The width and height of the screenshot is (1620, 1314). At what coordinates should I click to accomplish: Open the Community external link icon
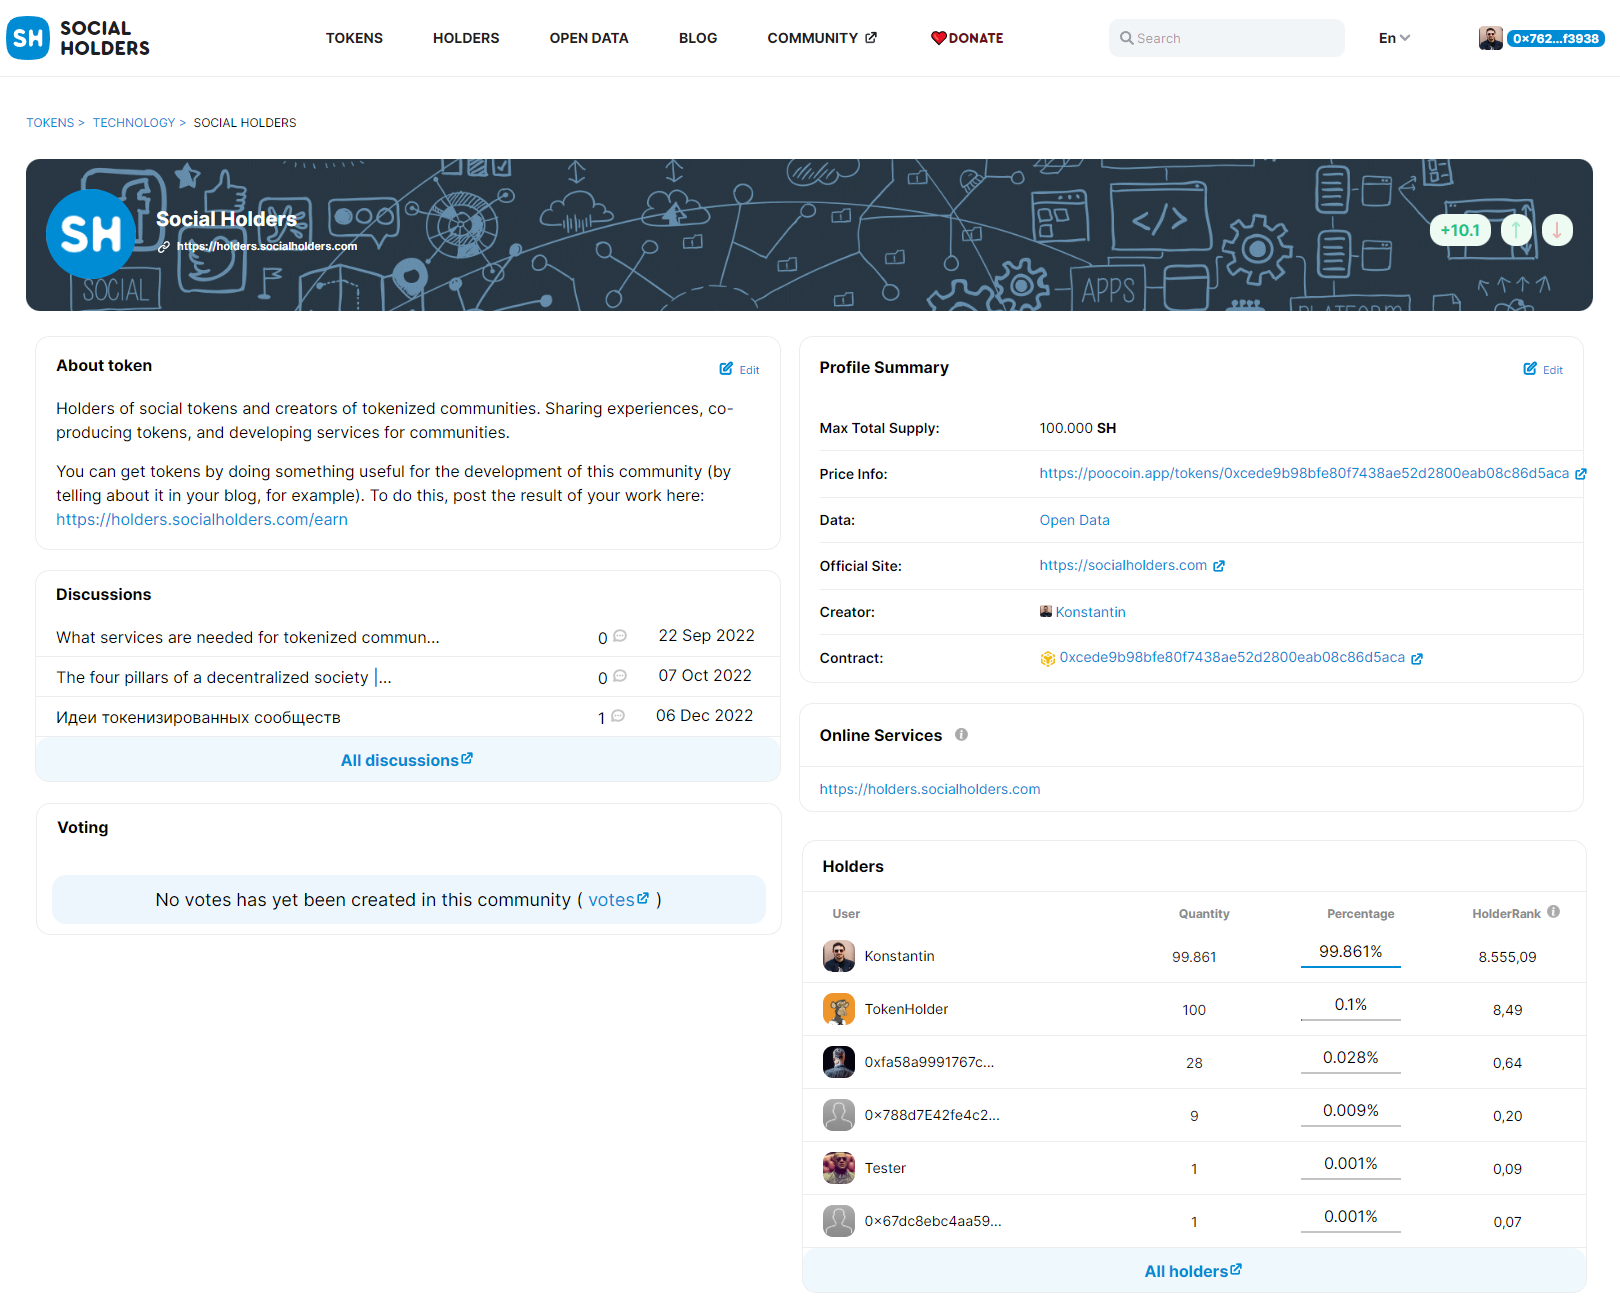(871, 38)
